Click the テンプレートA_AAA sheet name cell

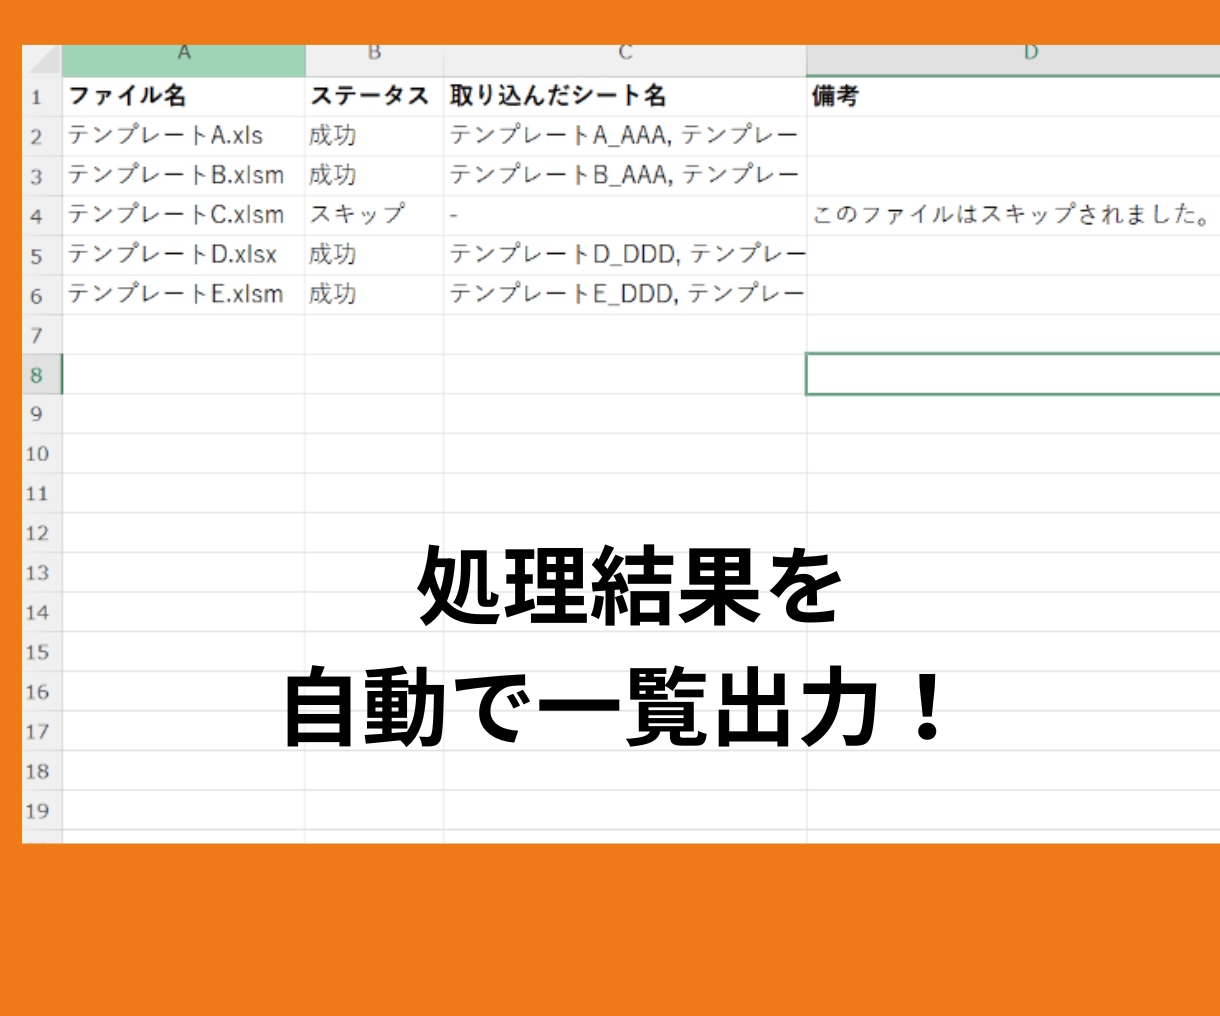tap(625, 136)
